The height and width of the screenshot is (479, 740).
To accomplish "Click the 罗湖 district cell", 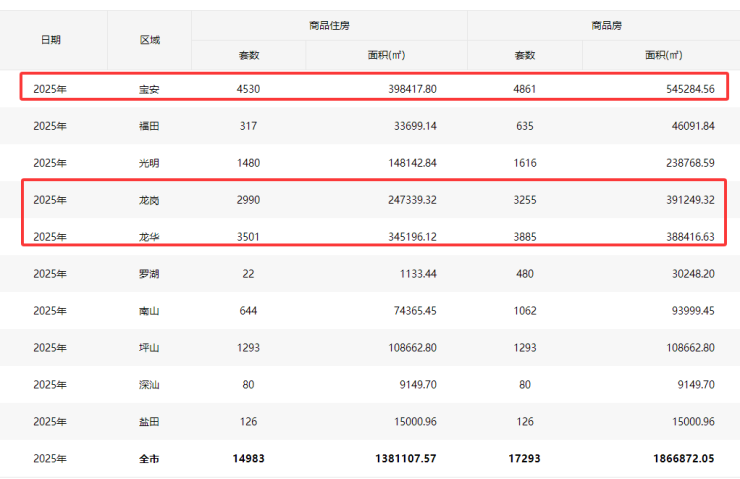I will click(x=149, y=273).
